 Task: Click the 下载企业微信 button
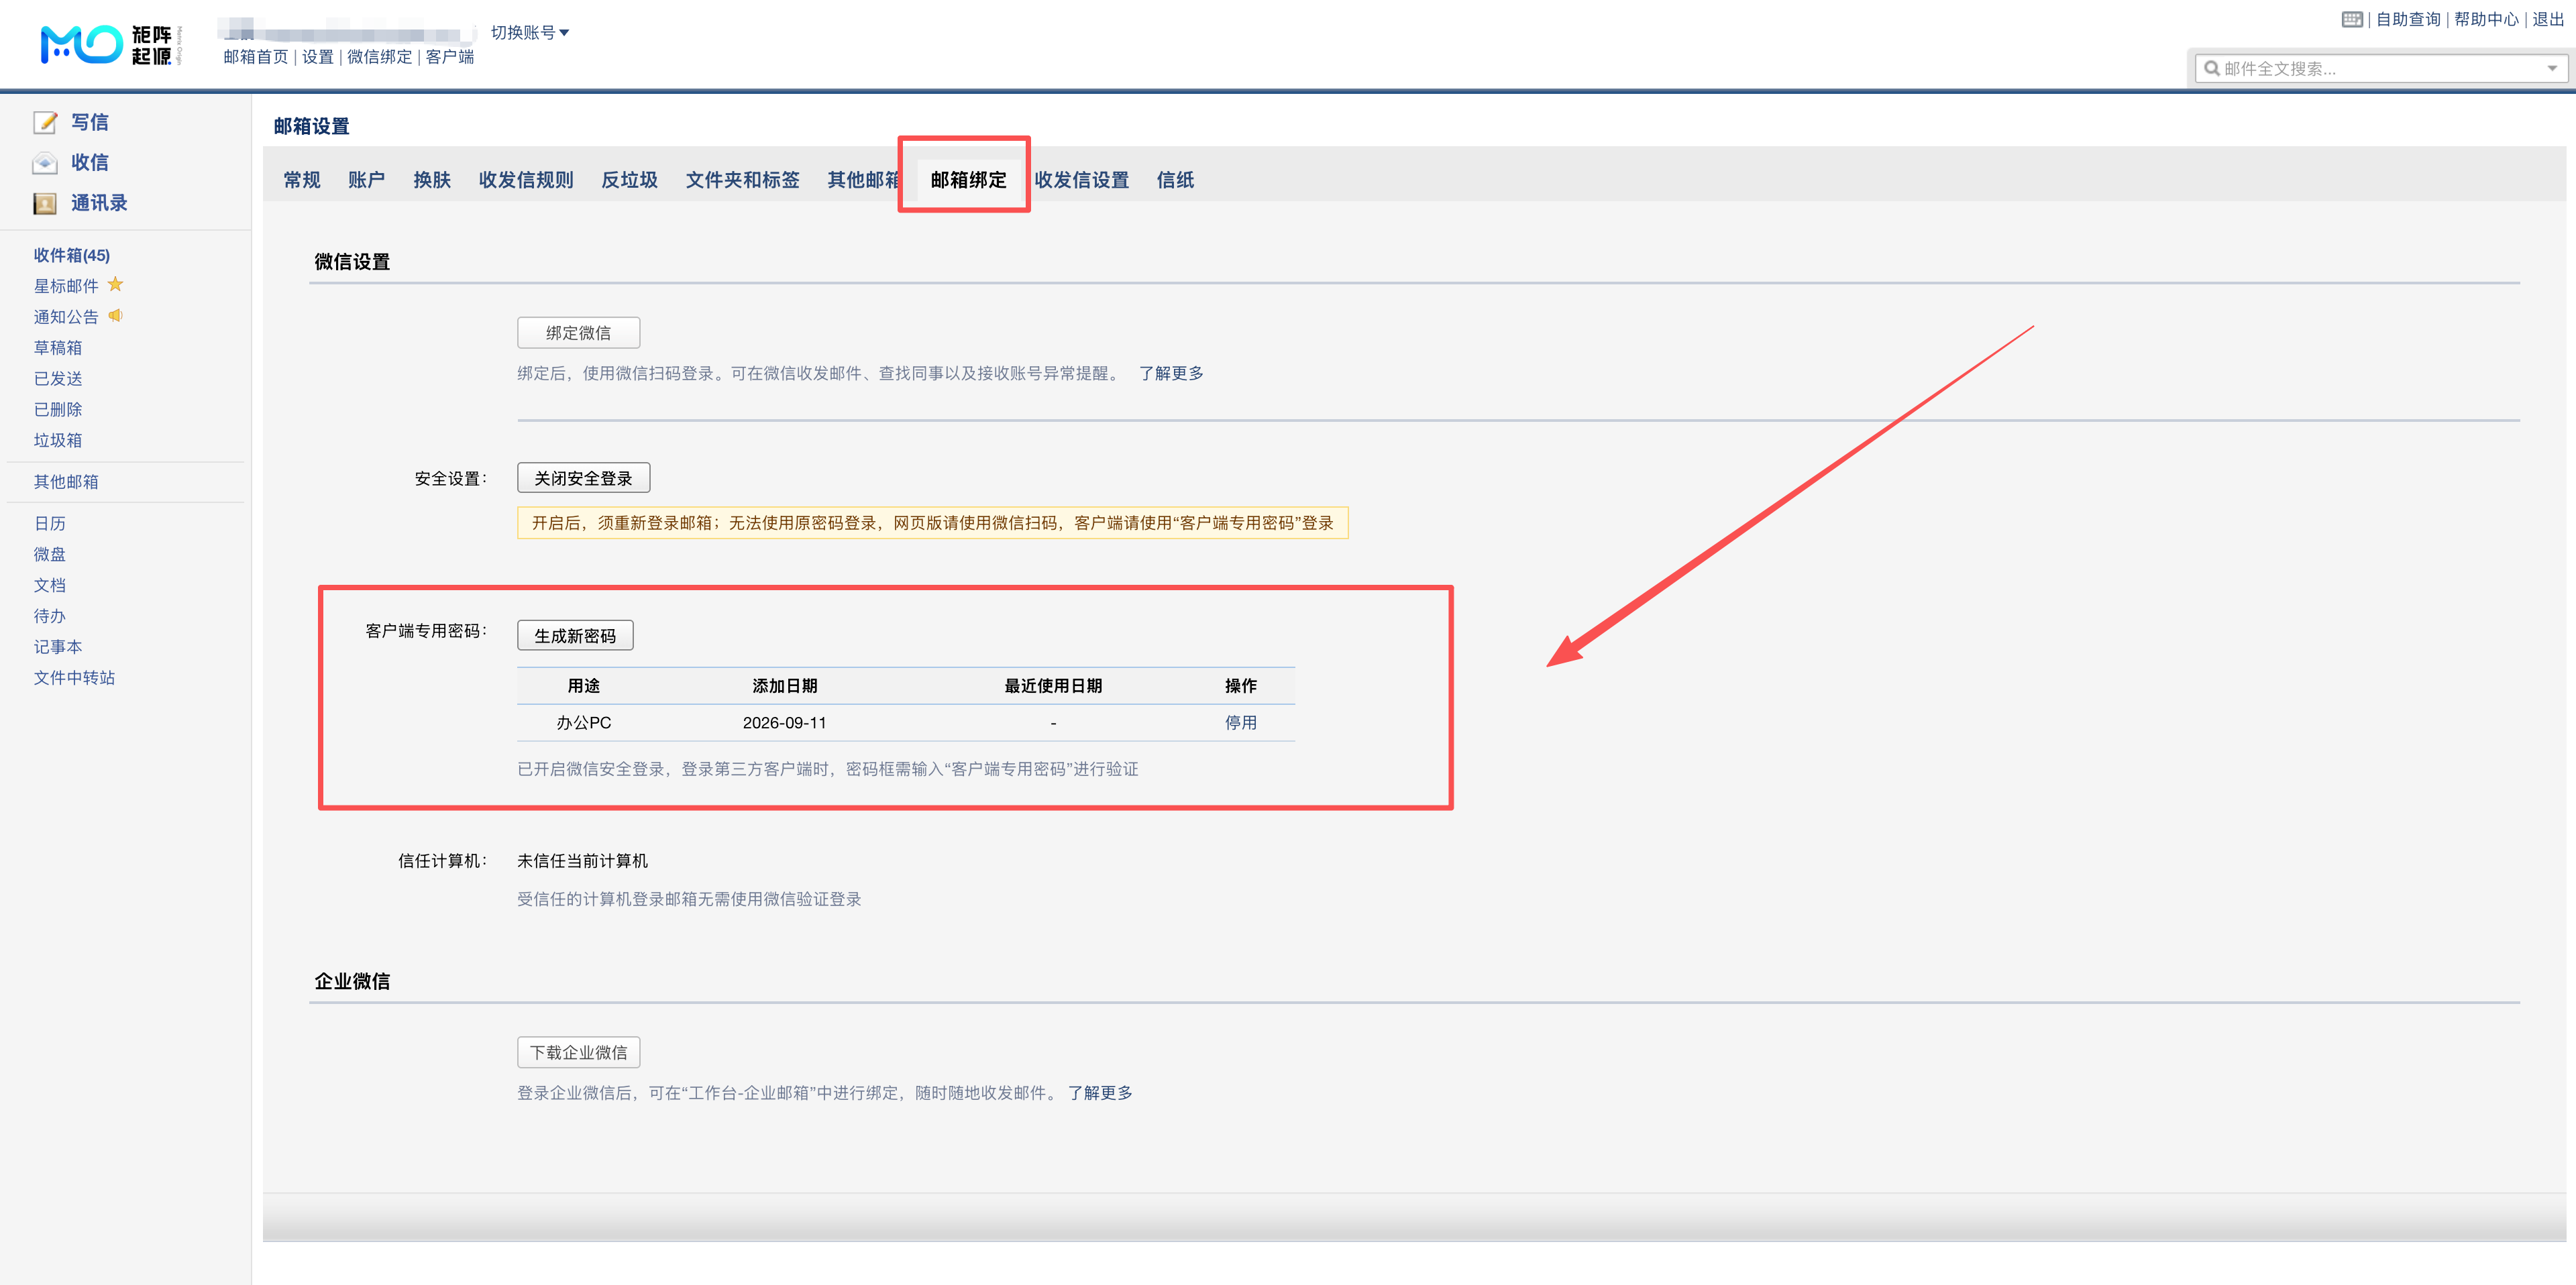578,1052
